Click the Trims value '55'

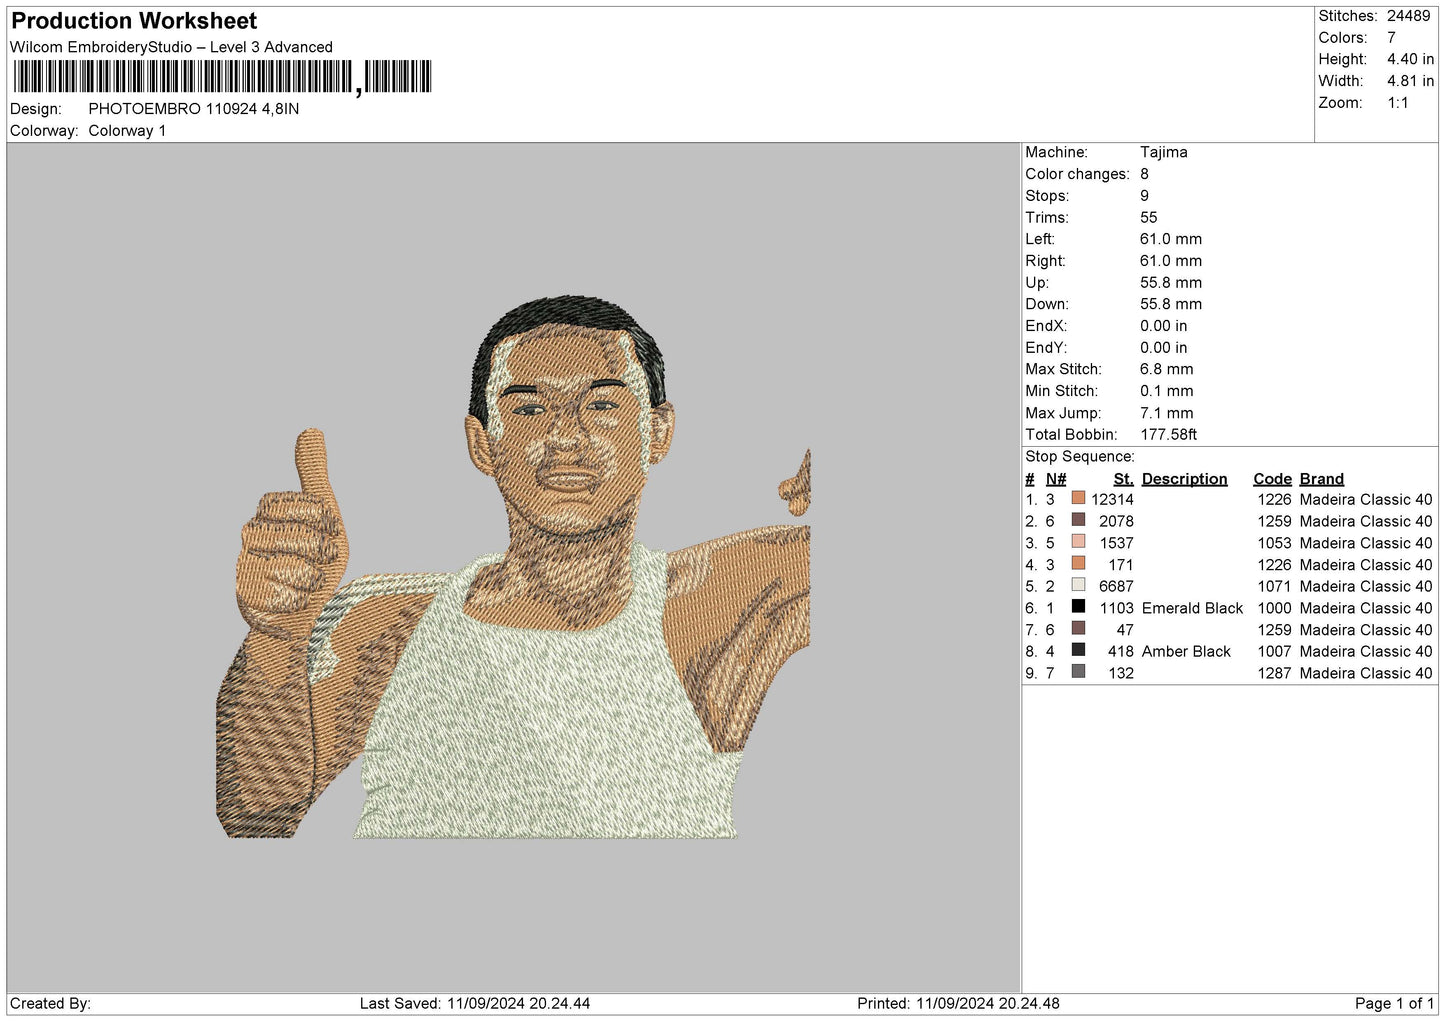[1149, 217]
